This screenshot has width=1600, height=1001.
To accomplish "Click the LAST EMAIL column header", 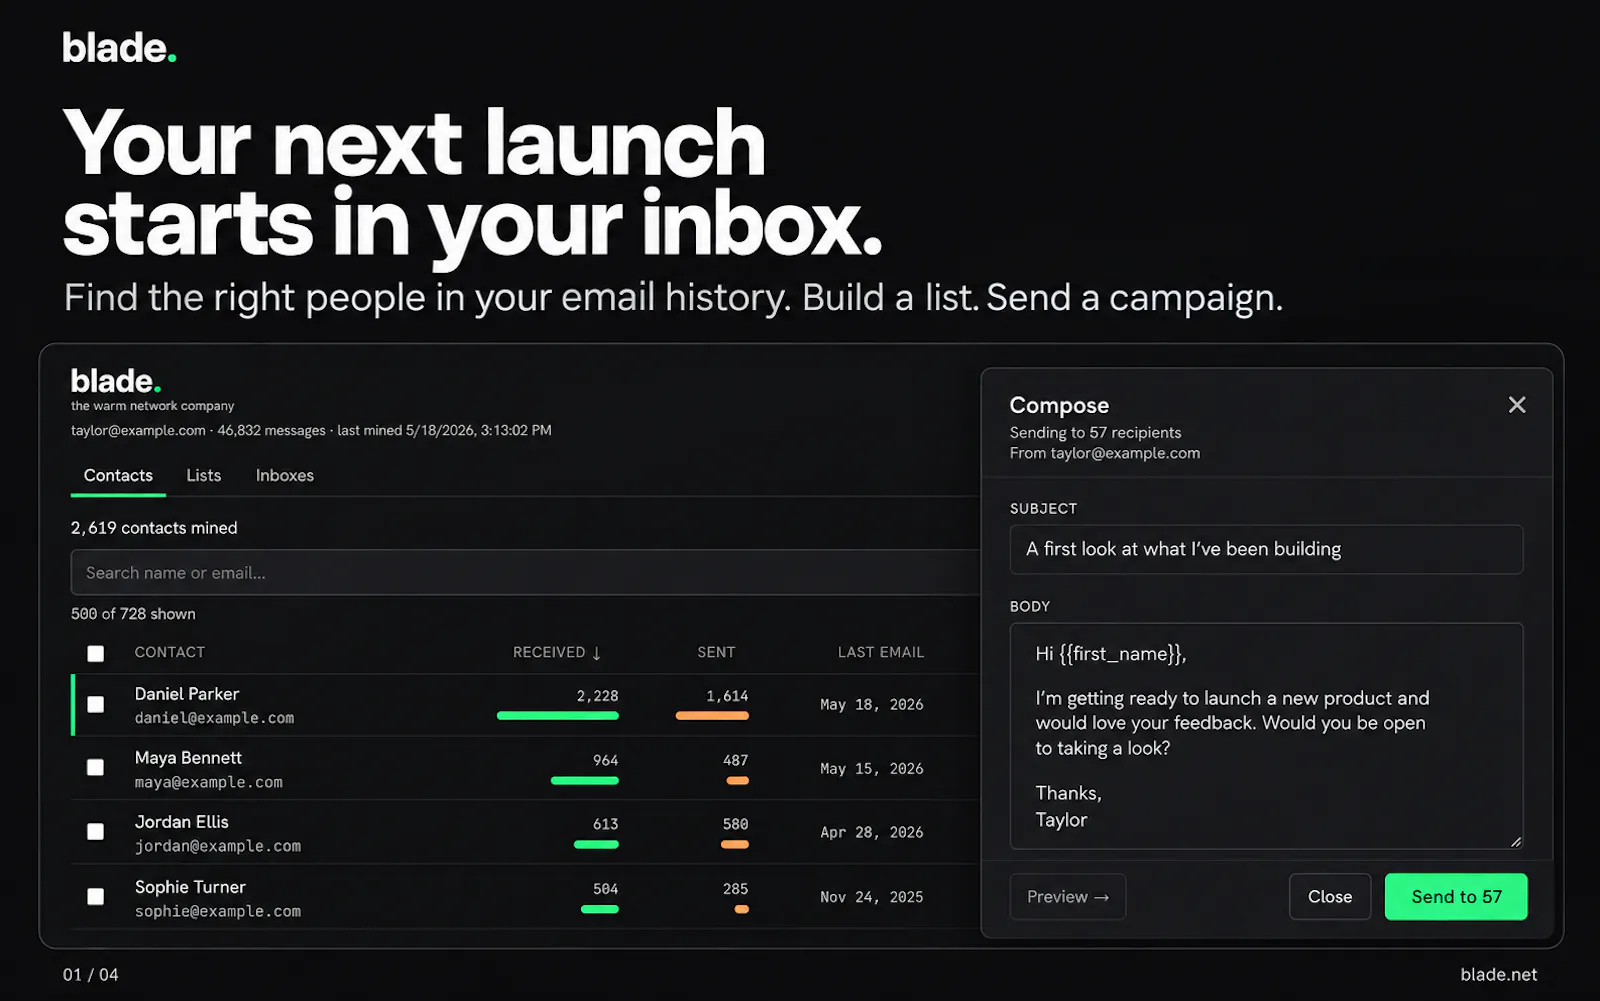I will coord(881,652).
